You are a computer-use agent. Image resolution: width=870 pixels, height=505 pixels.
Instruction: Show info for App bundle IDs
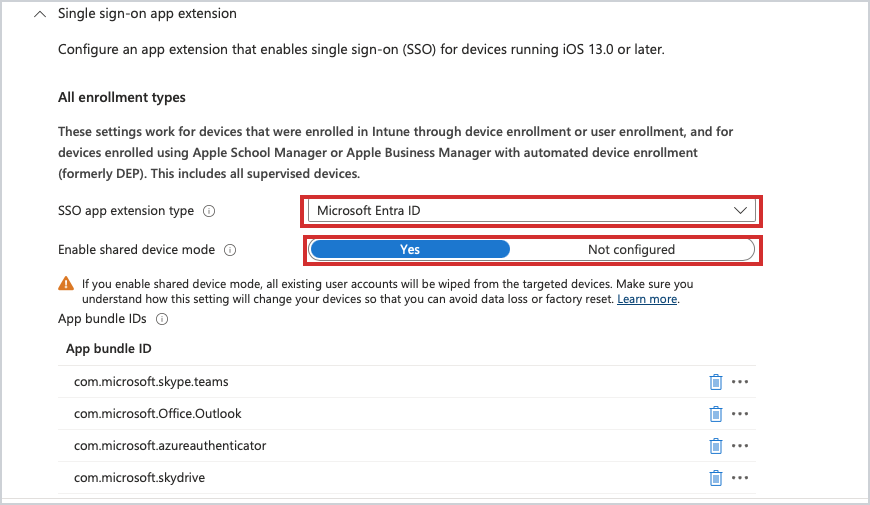(162, 319)
